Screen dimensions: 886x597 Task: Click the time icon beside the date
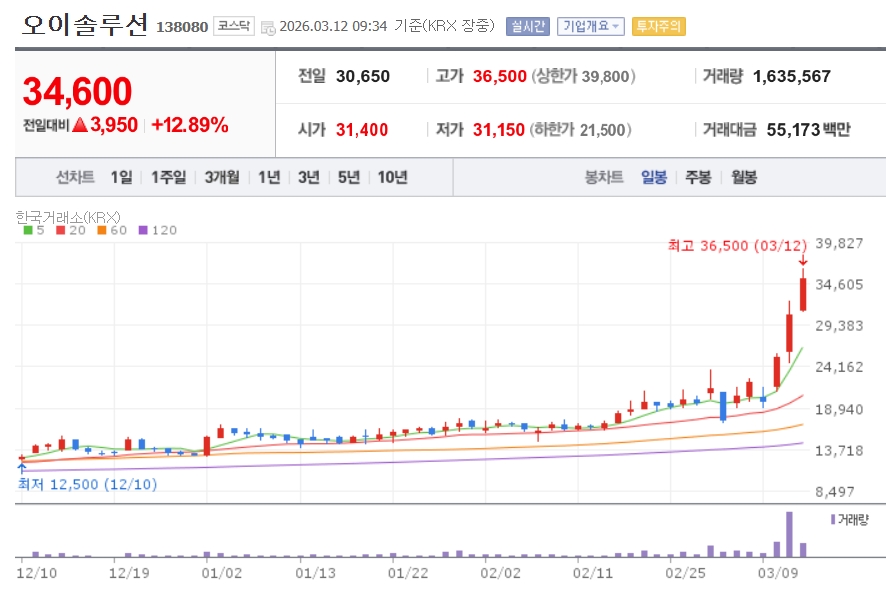(267, 27)
